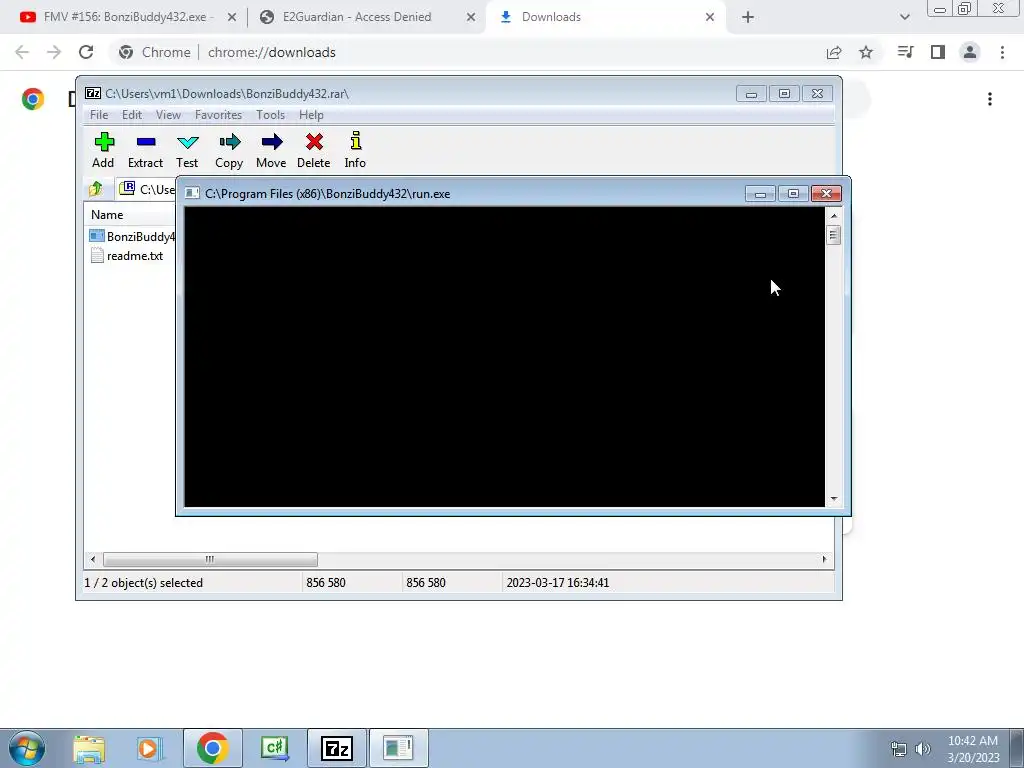Click the network tray icon
The image size is (1024, 768).
(899, 749)
